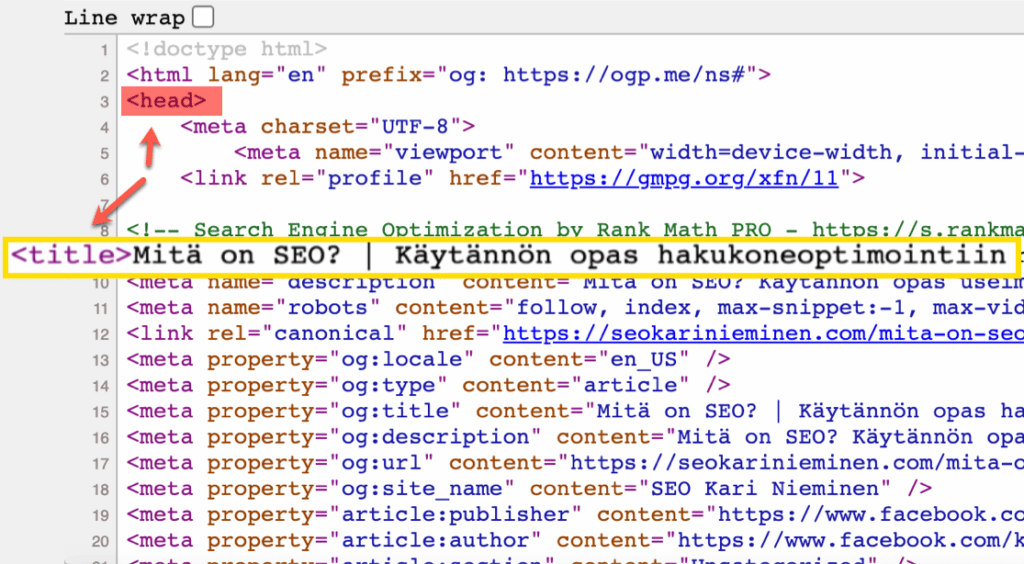Image resolution: width=1024 pixels, height=564 pixels.
Task: Click the article:author meta property line
Action: [575, 540]
